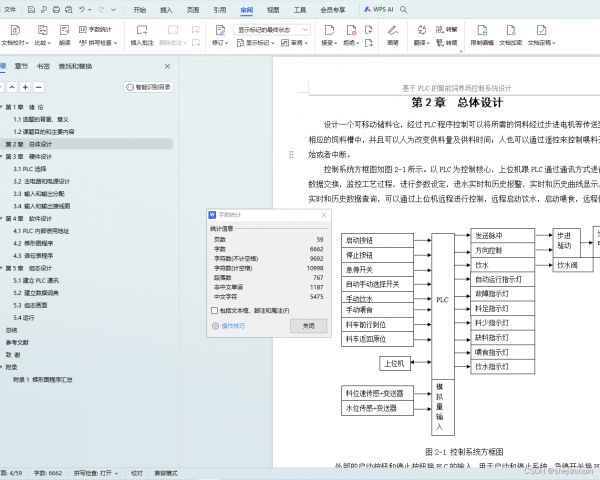600x480 pixels.
Task: Click the Print Preview icon in quick access toolbar
Action: (x=68, y=10)
